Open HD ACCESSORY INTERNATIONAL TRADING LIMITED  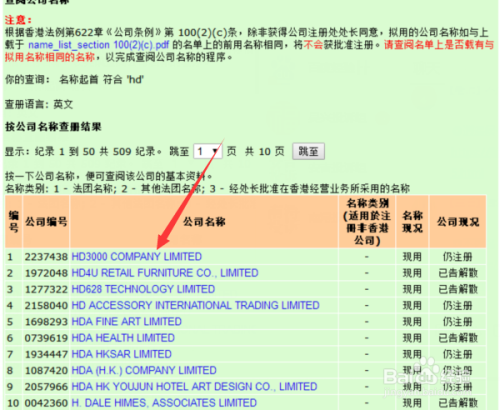click(196, 305)
